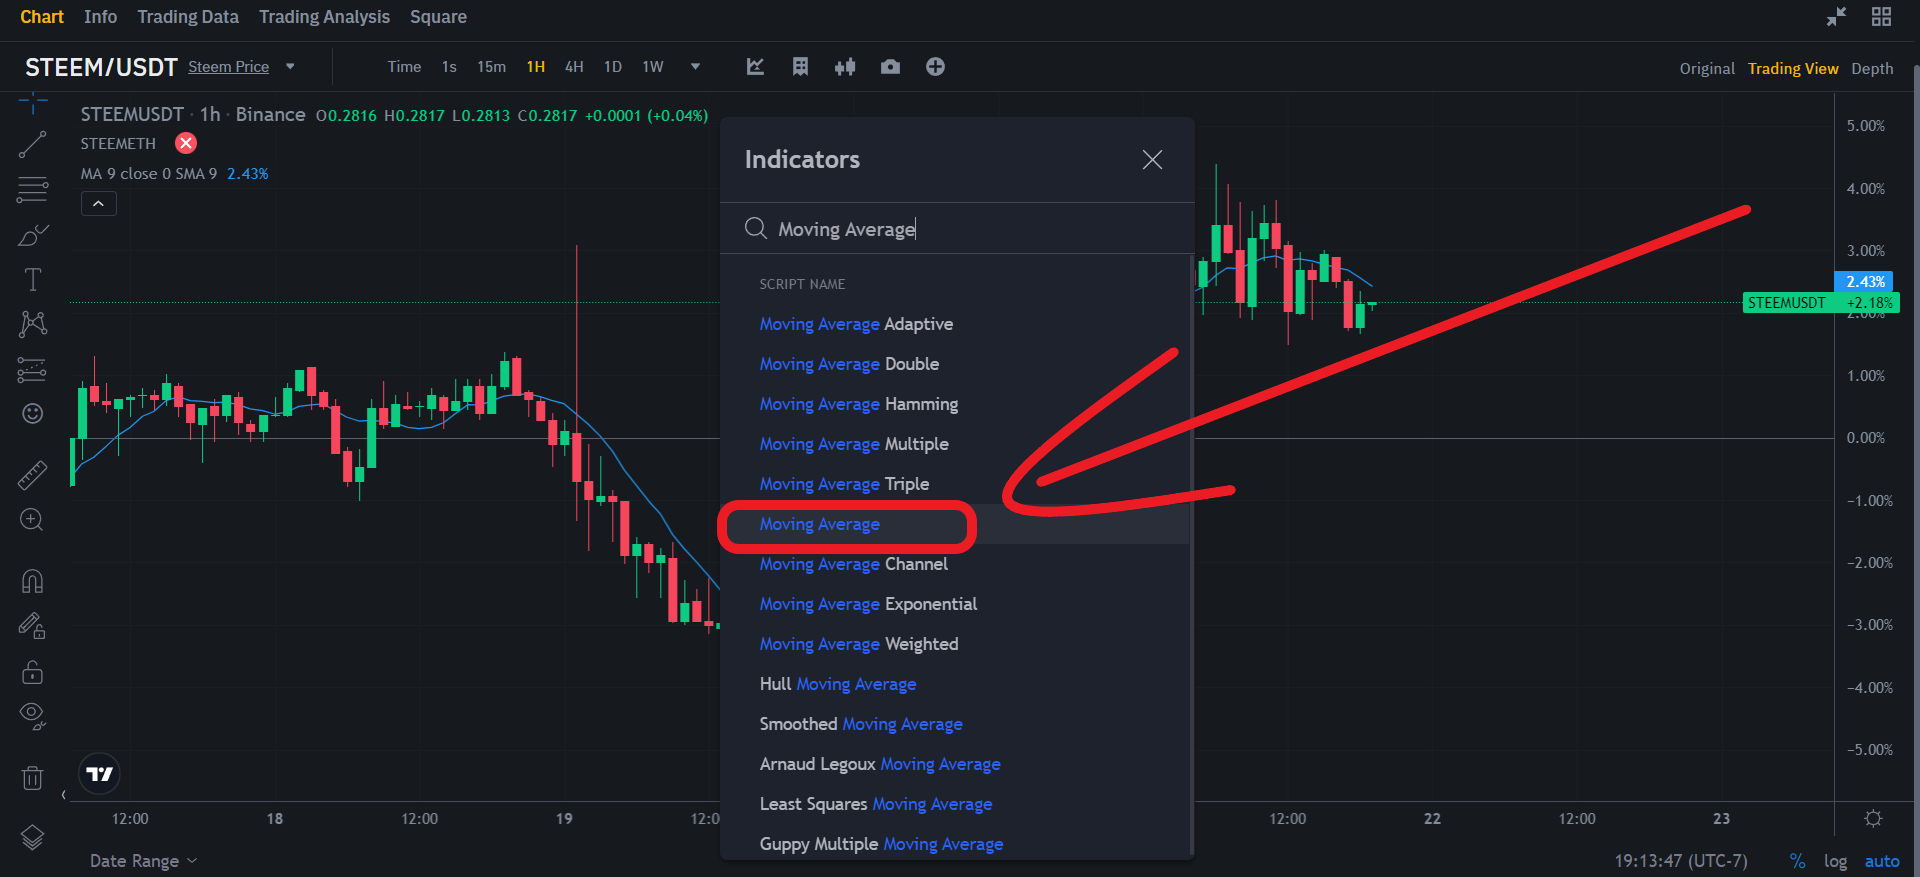
Task: Switch to the Chart tab
Action: pyautogui.click(x=42, y=17)
